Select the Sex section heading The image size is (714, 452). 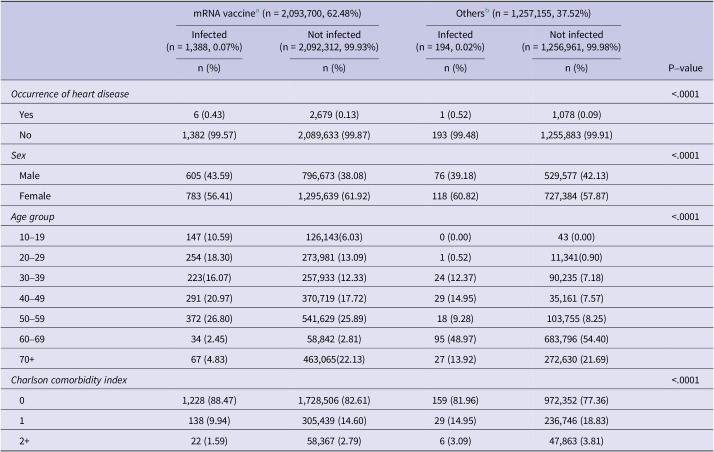click(19, 155)
